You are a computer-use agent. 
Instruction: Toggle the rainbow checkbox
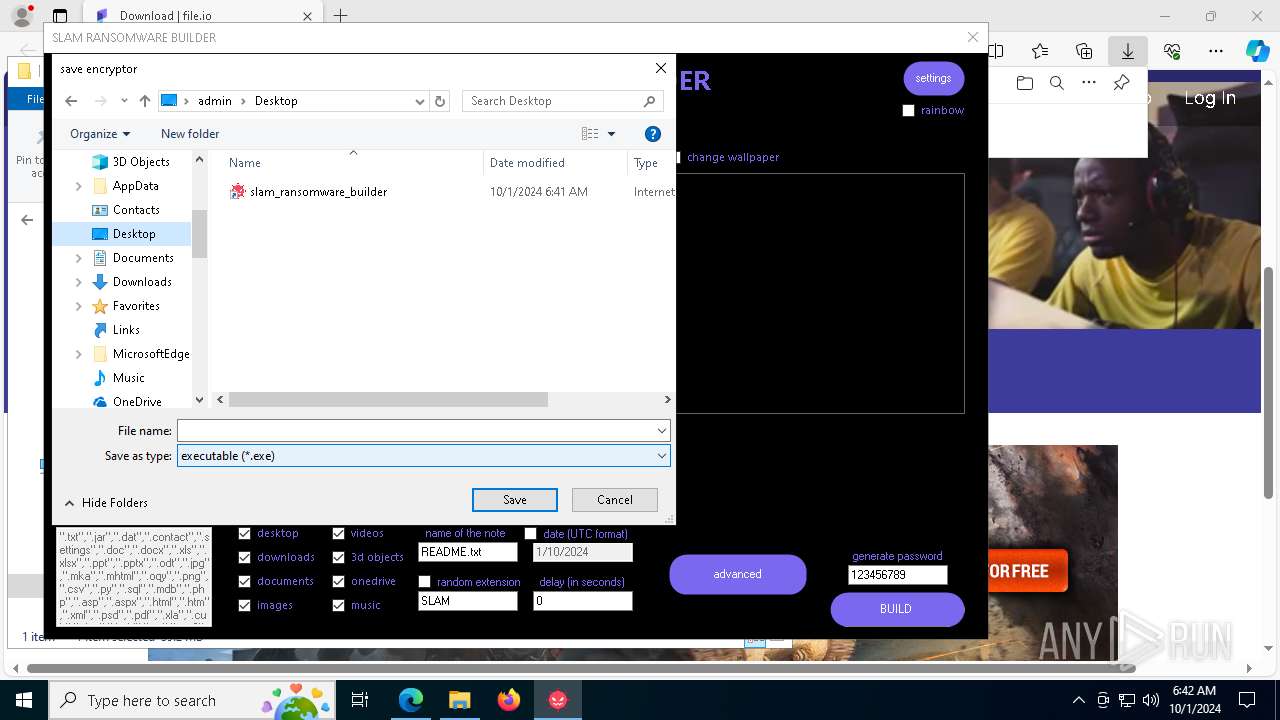tap(908, 111)
